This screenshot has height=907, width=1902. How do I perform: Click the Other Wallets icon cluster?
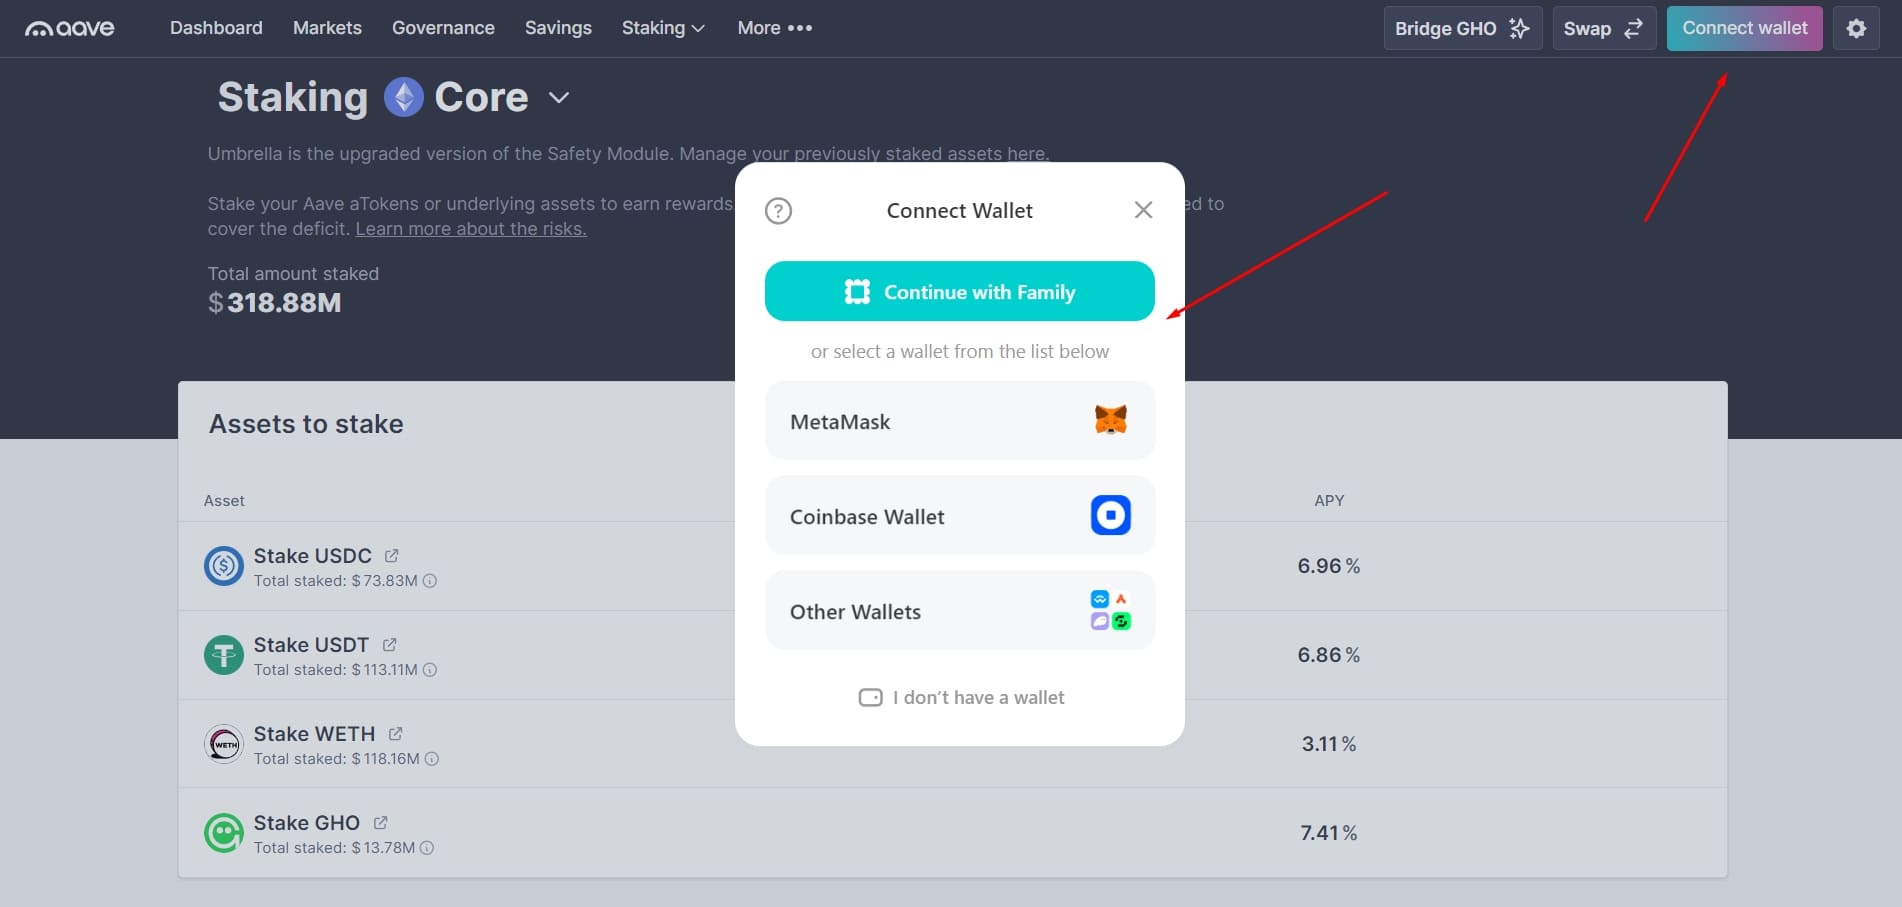click(1110, 610)
